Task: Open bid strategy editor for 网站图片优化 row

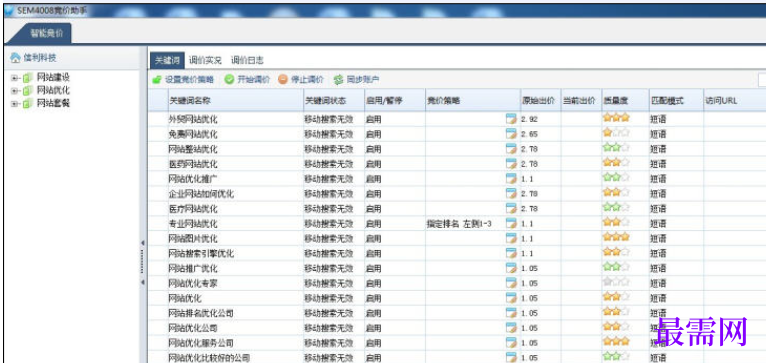Action: click(x=511, y=238)
